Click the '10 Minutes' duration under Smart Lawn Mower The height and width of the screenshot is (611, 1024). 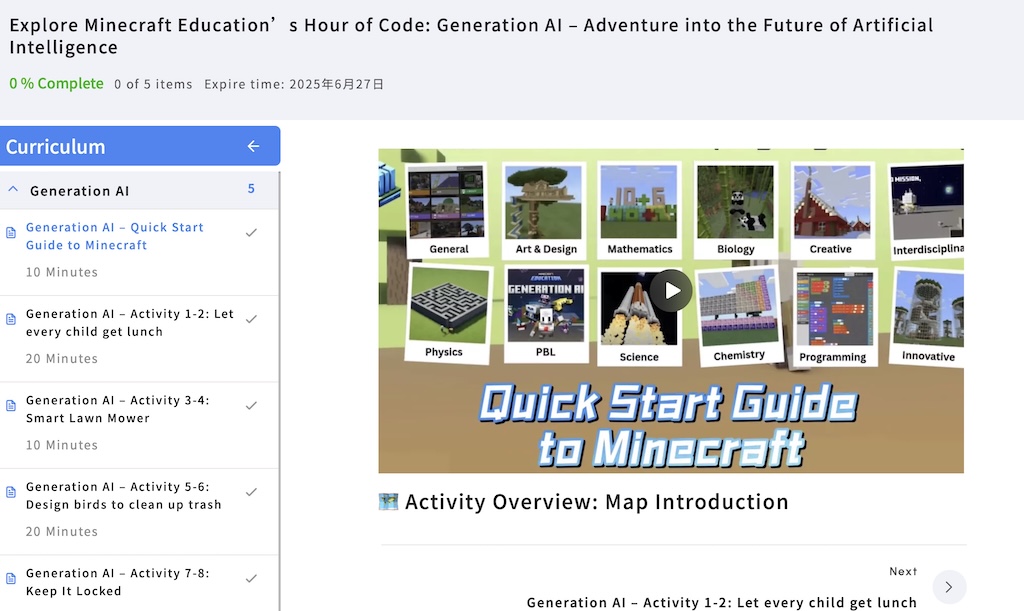tap(61, 445)
